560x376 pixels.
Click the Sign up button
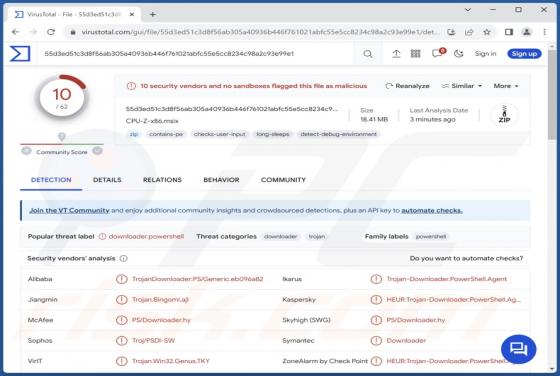tap(524, 54)
